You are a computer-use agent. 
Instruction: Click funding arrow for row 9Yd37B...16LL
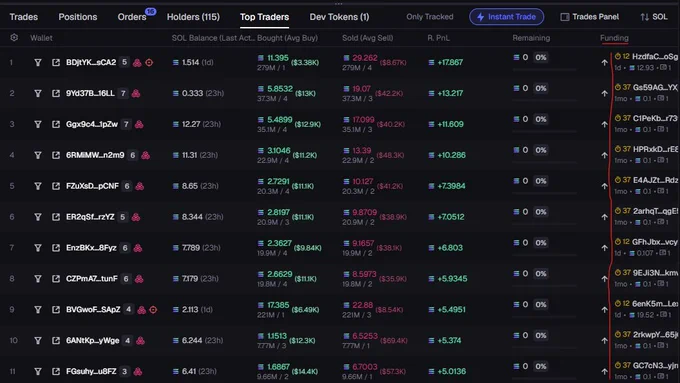point(605,93)
